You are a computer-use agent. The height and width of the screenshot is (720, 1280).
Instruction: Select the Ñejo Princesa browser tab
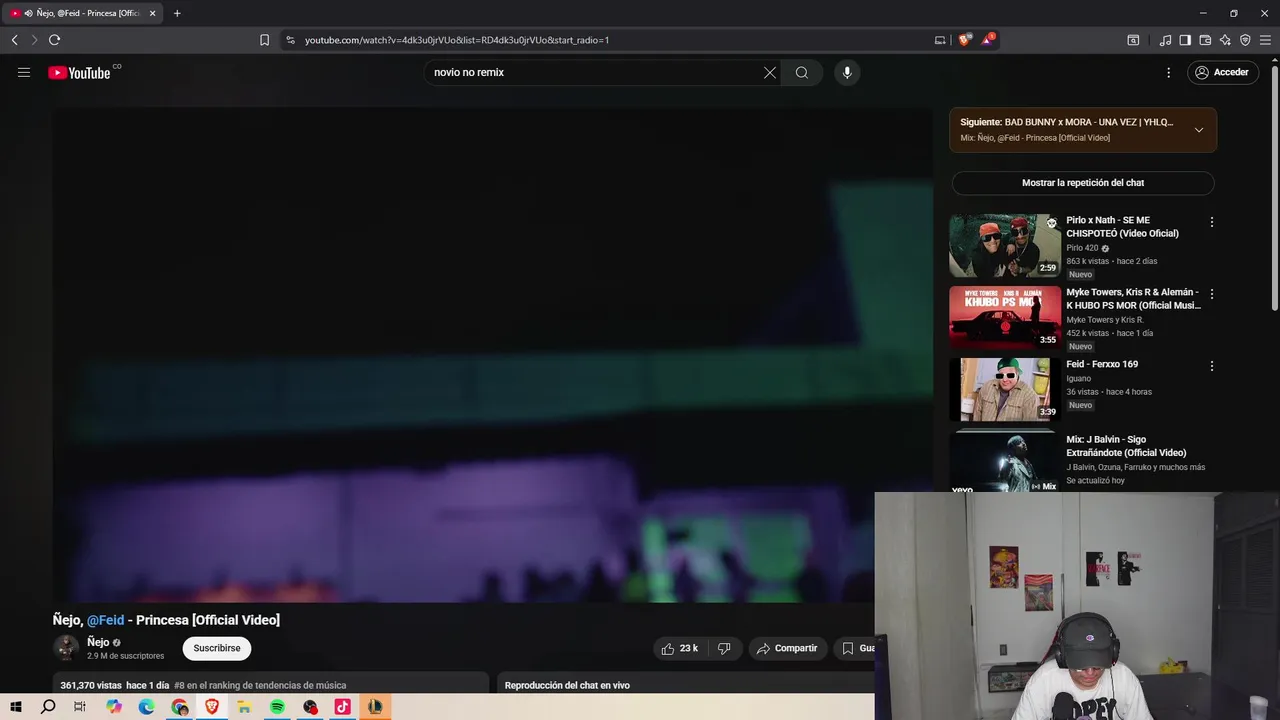pyautogui.click(x=82, y=13)
